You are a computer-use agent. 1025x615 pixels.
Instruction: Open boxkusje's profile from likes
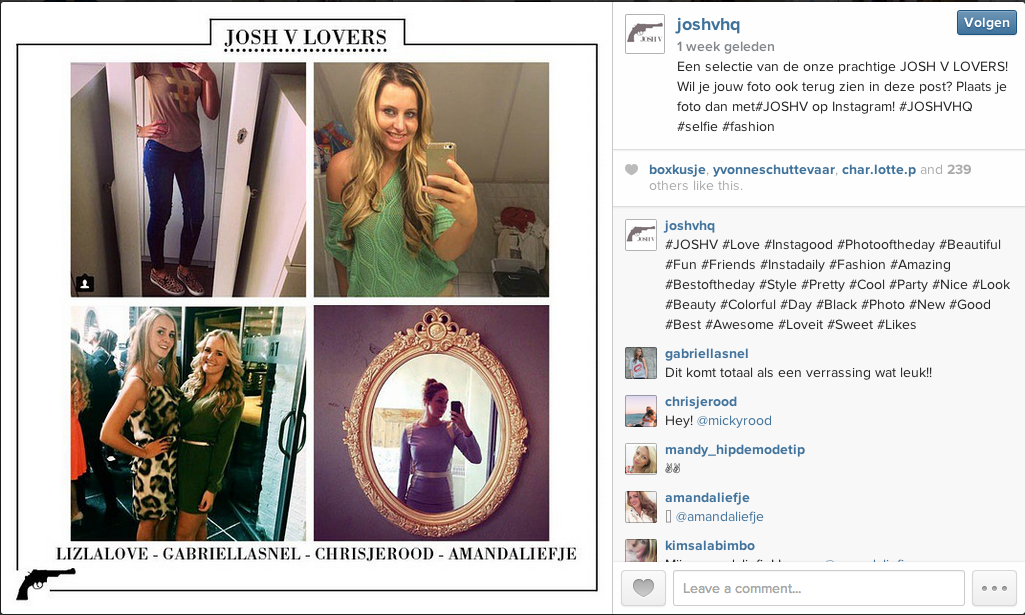point(677,169)
